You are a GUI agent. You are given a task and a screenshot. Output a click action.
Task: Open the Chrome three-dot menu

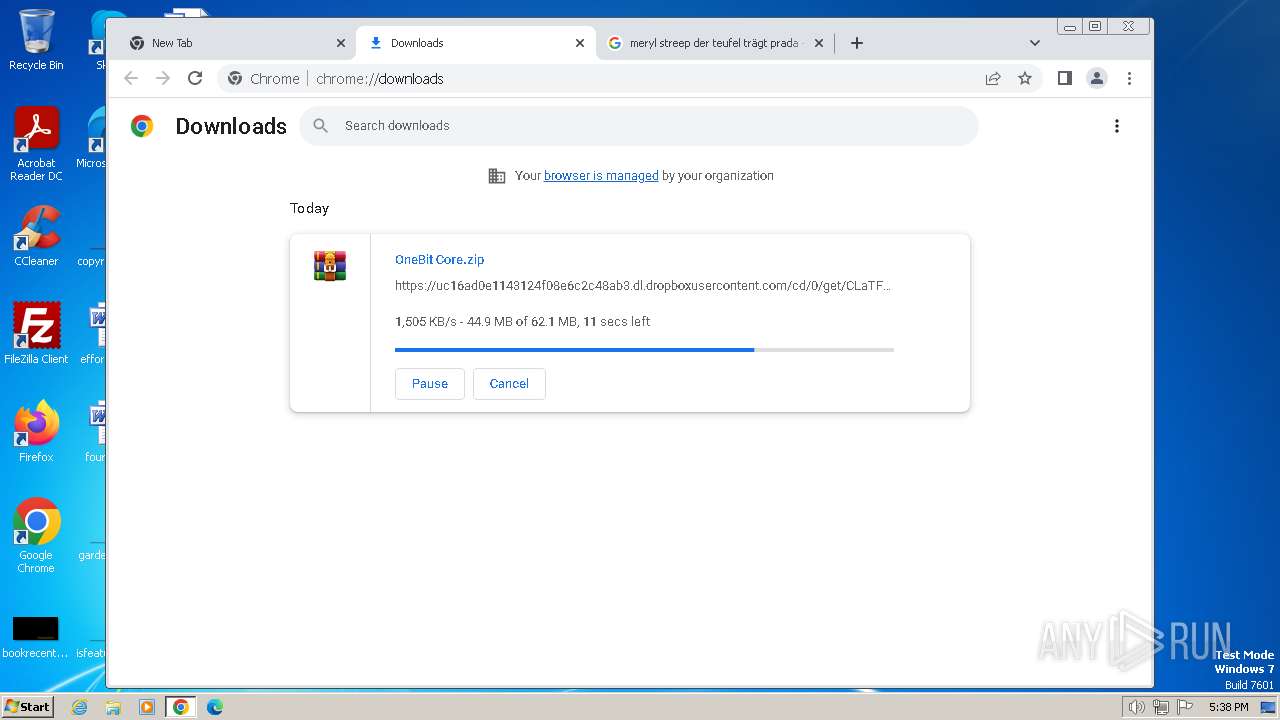(1129, 78)
